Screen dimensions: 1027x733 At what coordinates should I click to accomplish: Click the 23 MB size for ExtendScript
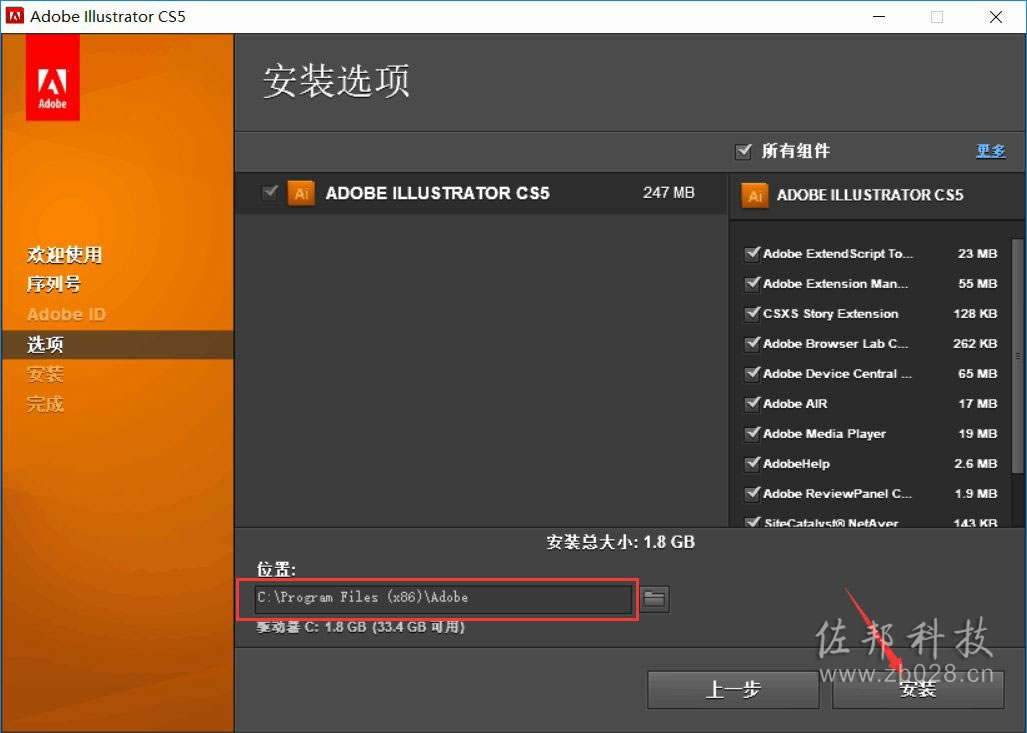(x=977, y=254)
